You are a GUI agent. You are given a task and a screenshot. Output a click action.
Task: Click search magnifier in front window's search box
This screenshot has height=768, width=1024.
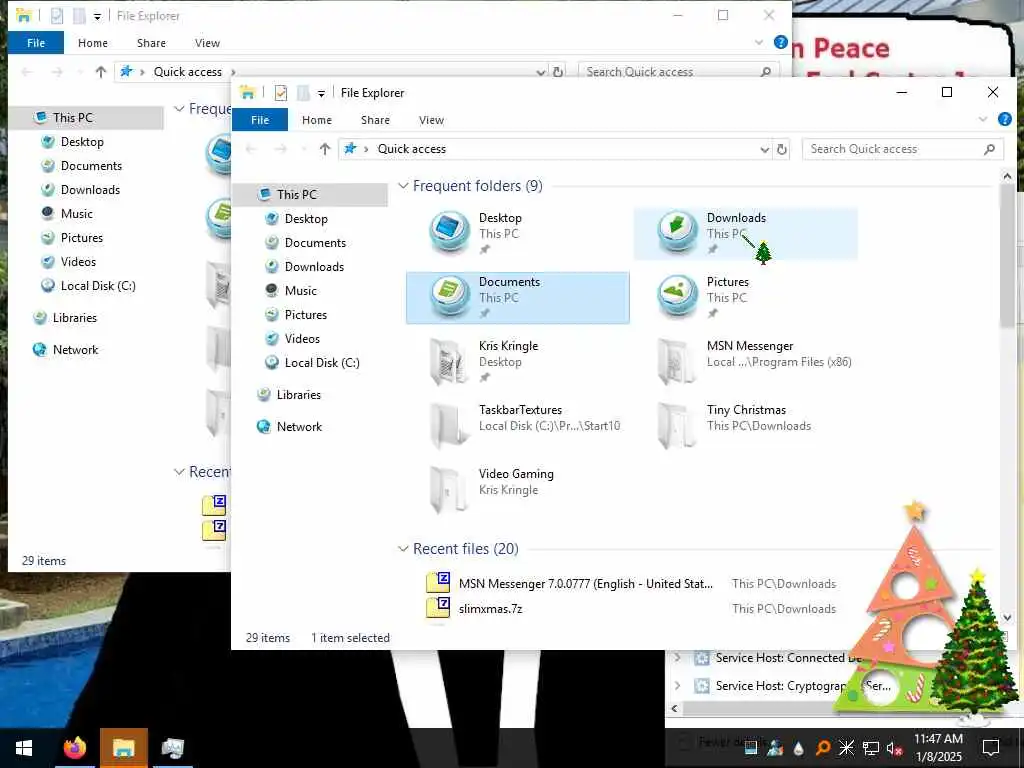(x=989, y=149)
